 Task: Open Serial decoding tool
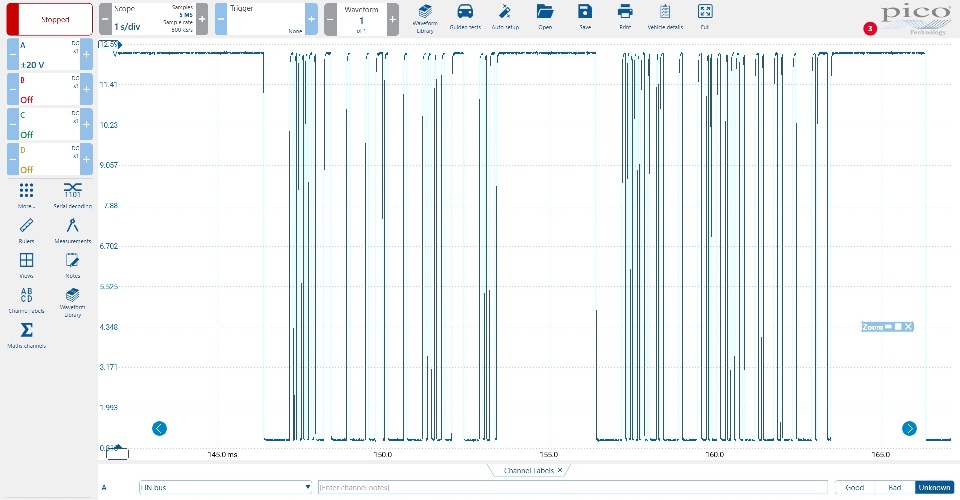tap(72, 195)
